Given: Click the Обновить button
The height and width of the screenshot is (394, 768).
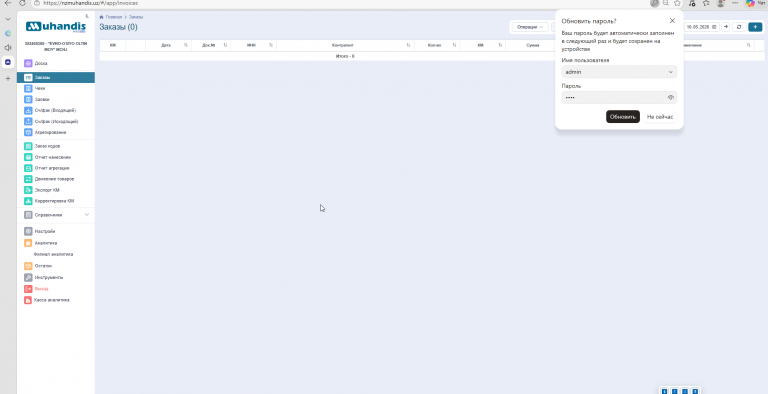Looking at the screenshot, I should (x=623, y=117).
